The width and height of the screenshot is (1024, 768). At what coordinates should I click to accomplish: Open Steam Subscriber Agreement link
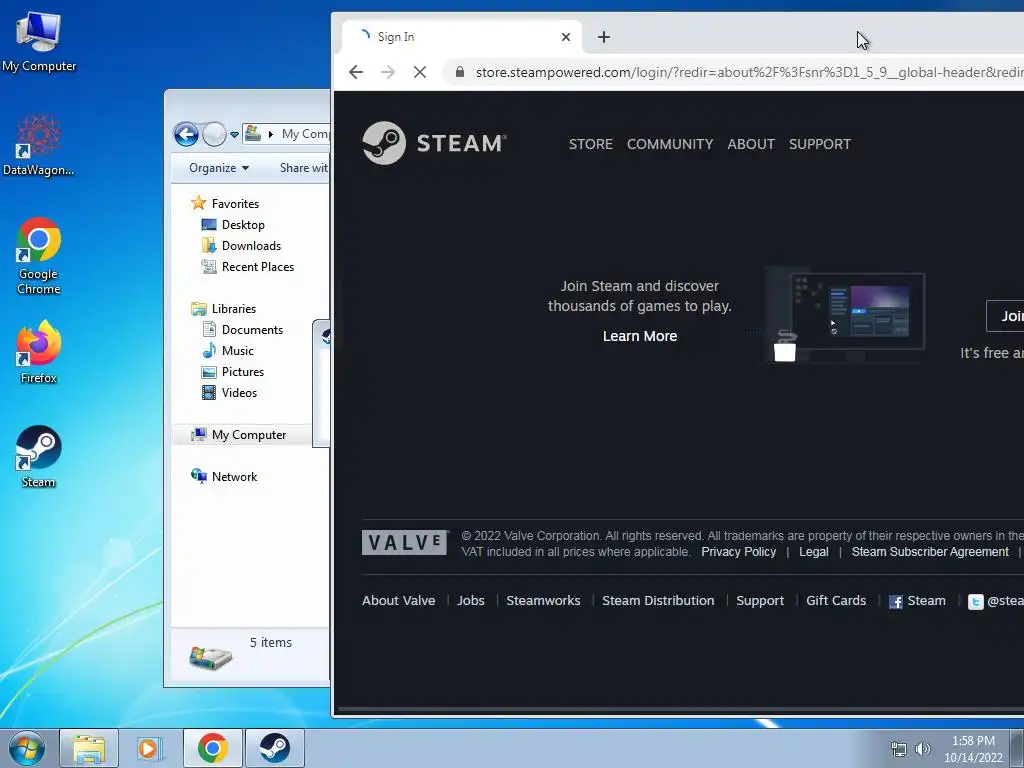click(930, 552)
